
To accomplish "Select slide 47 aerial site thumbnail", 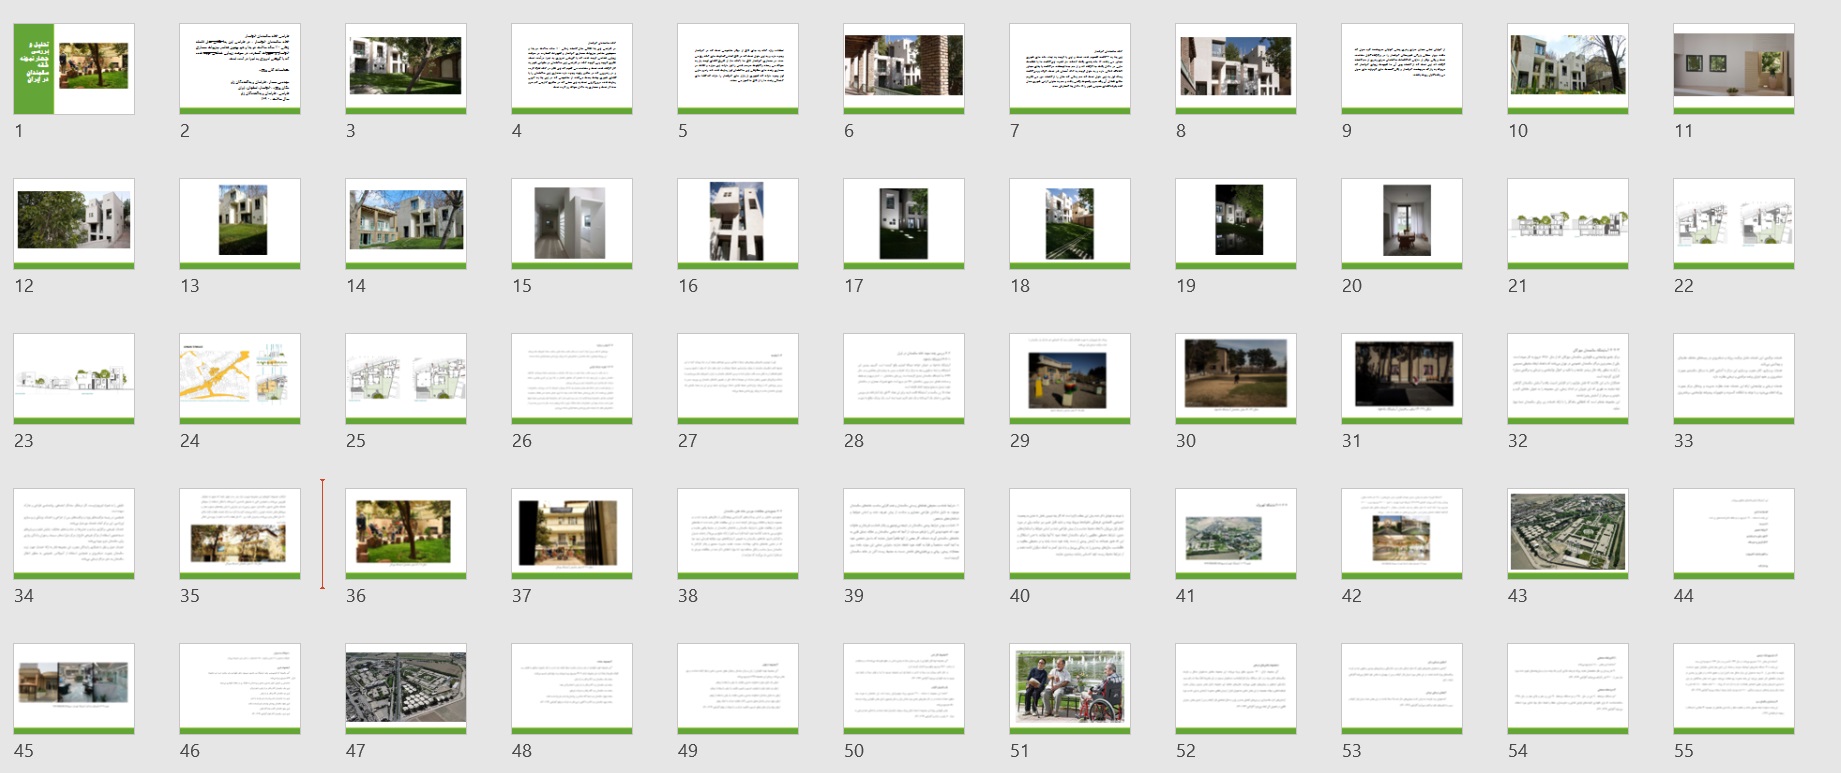I will click(x=405, y=689).
